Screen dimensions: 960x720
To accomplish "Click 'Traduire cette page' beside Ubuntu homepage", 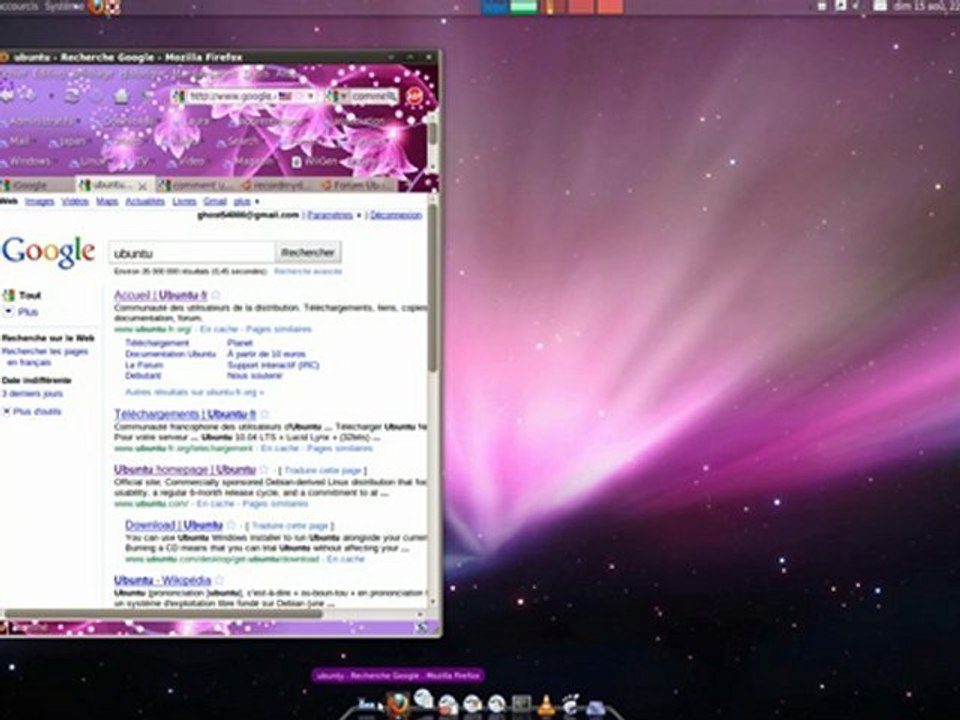I will 323,470.
